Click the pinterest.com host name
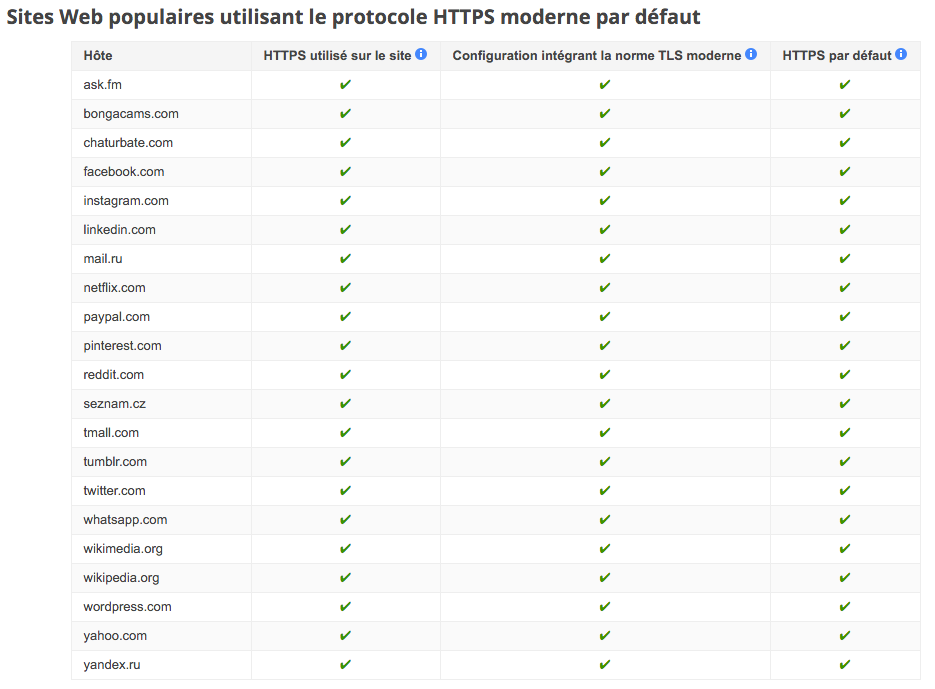Image resolution: width=935 pixels, height=689 pixels. click(x=122, y=346)
